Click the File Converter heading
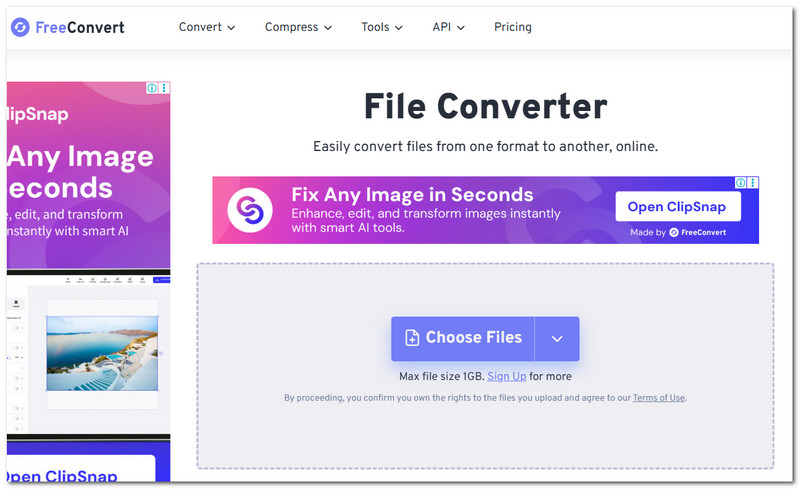Viewport: 800px width, 489px height. click(486, 107)
